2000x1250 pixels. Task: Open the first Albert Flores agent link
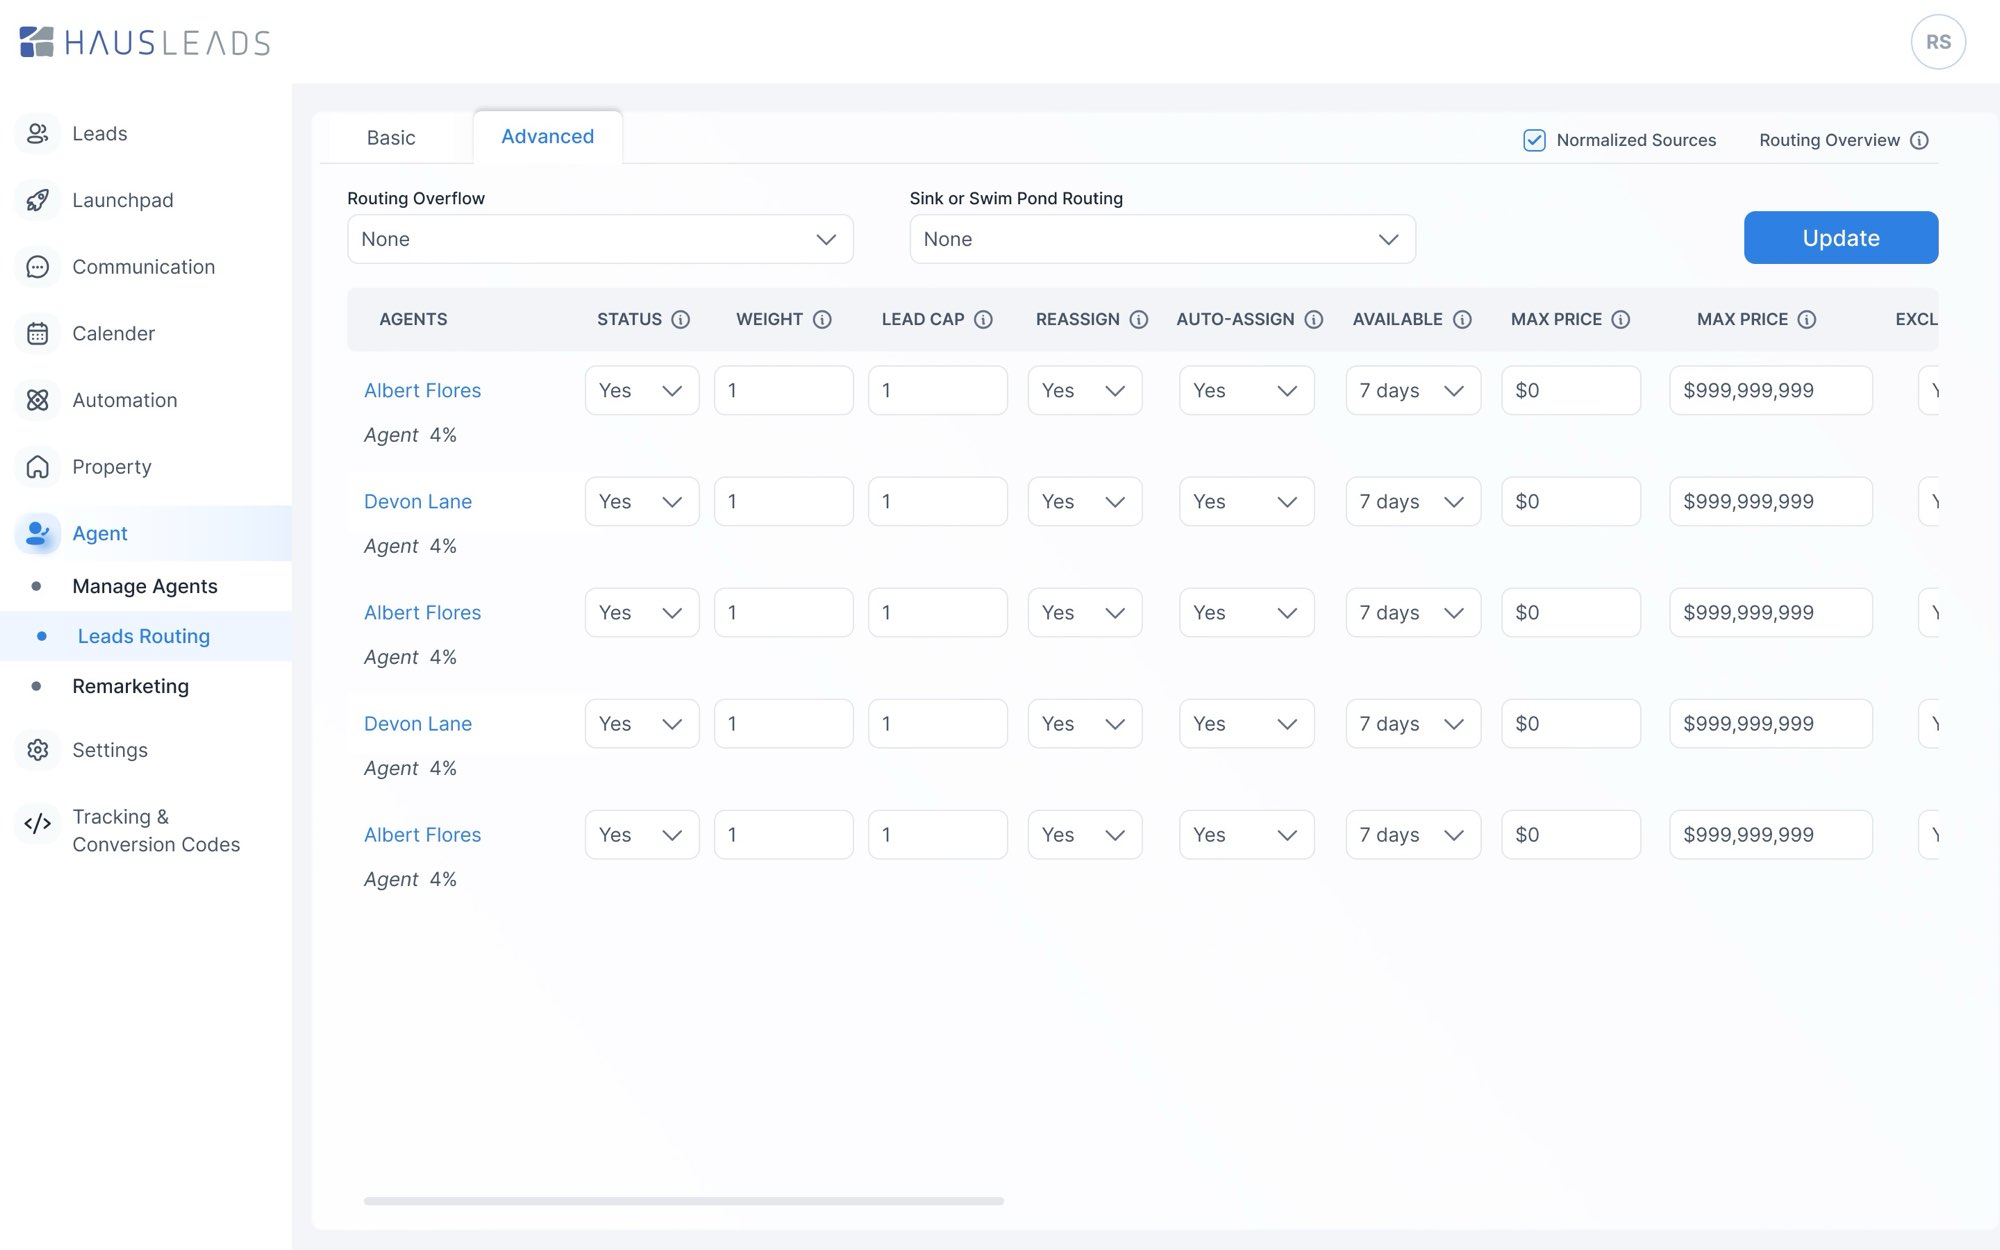(422, 390)
